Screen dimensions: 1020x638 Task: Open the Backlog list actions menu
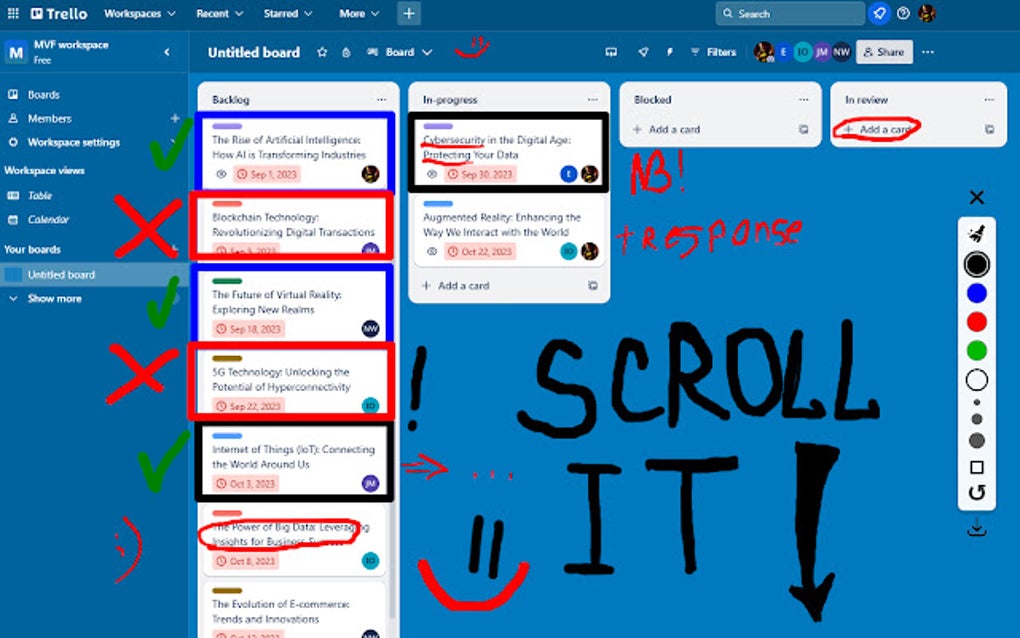point(381,99)
